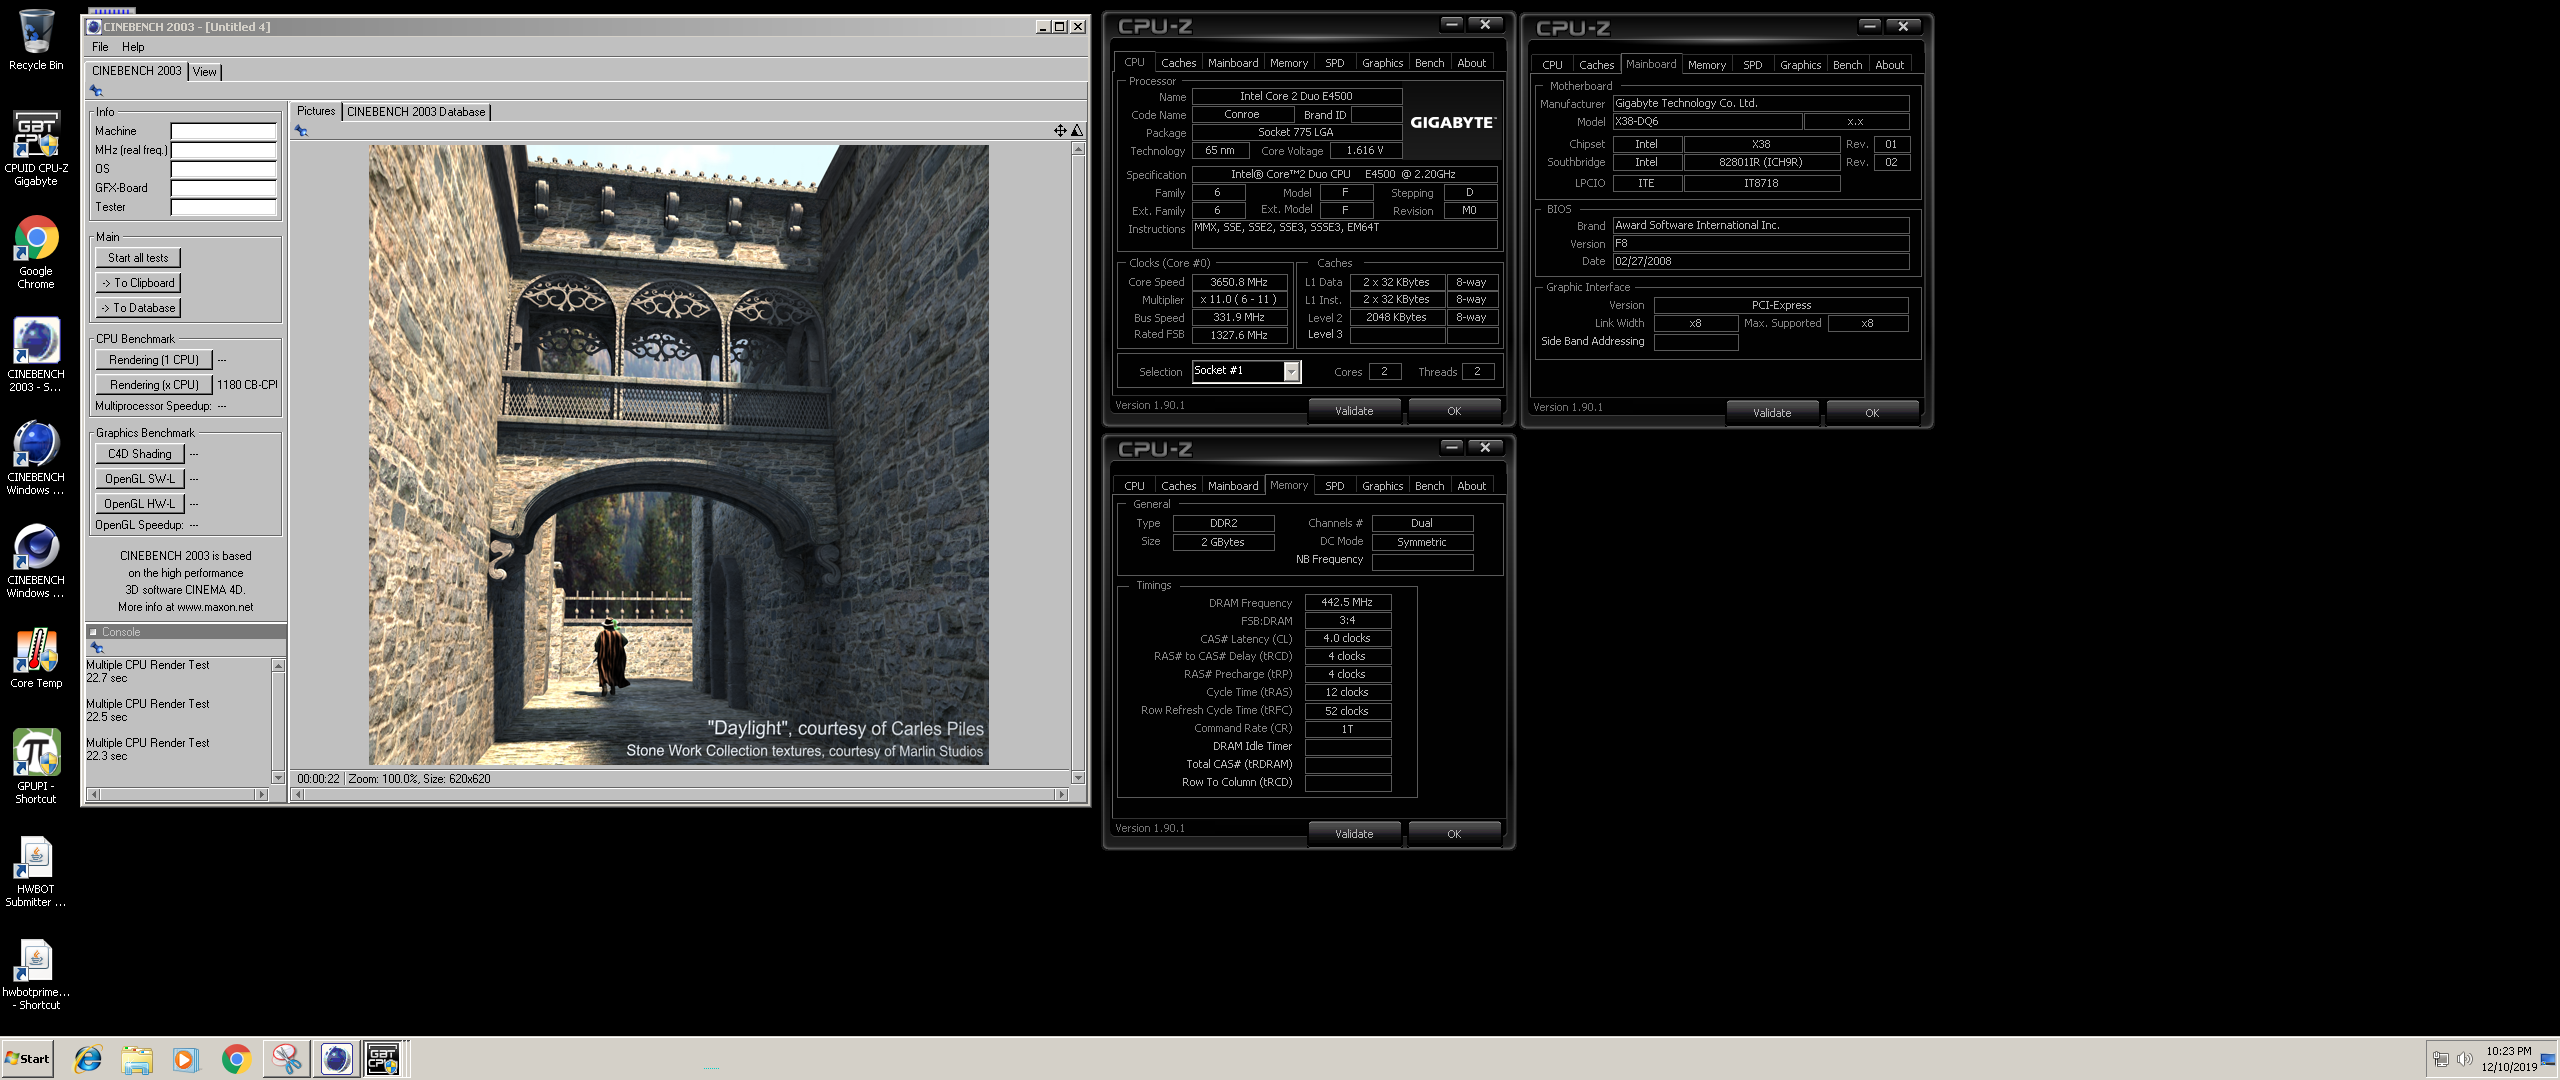
Task: Click the picture horizontal scrollbar right arrow
Action: pyautogui.click(x=1061, y=795)
